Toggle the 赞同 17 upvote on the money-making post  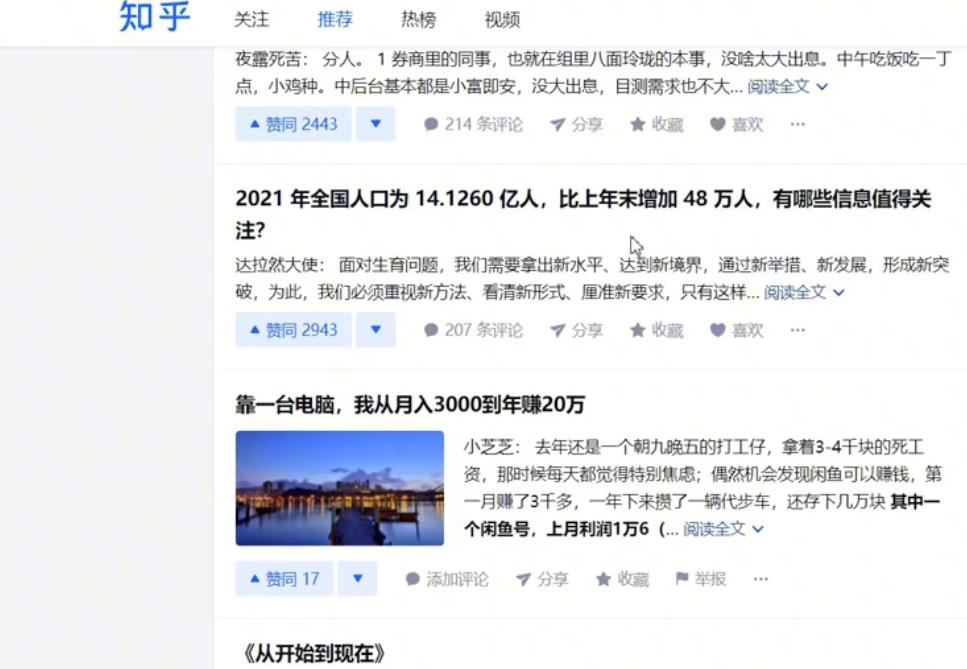tap(283, 578)
